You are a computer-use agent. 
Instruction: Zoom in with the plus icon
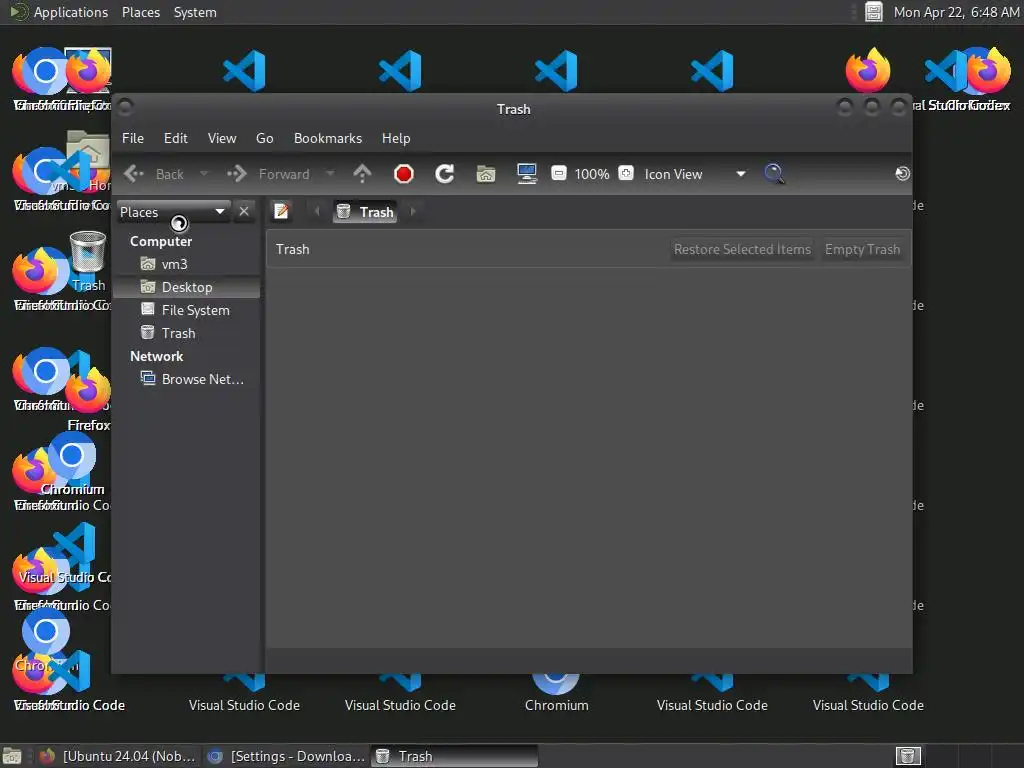pyautogui.click(x=626, y=174)
